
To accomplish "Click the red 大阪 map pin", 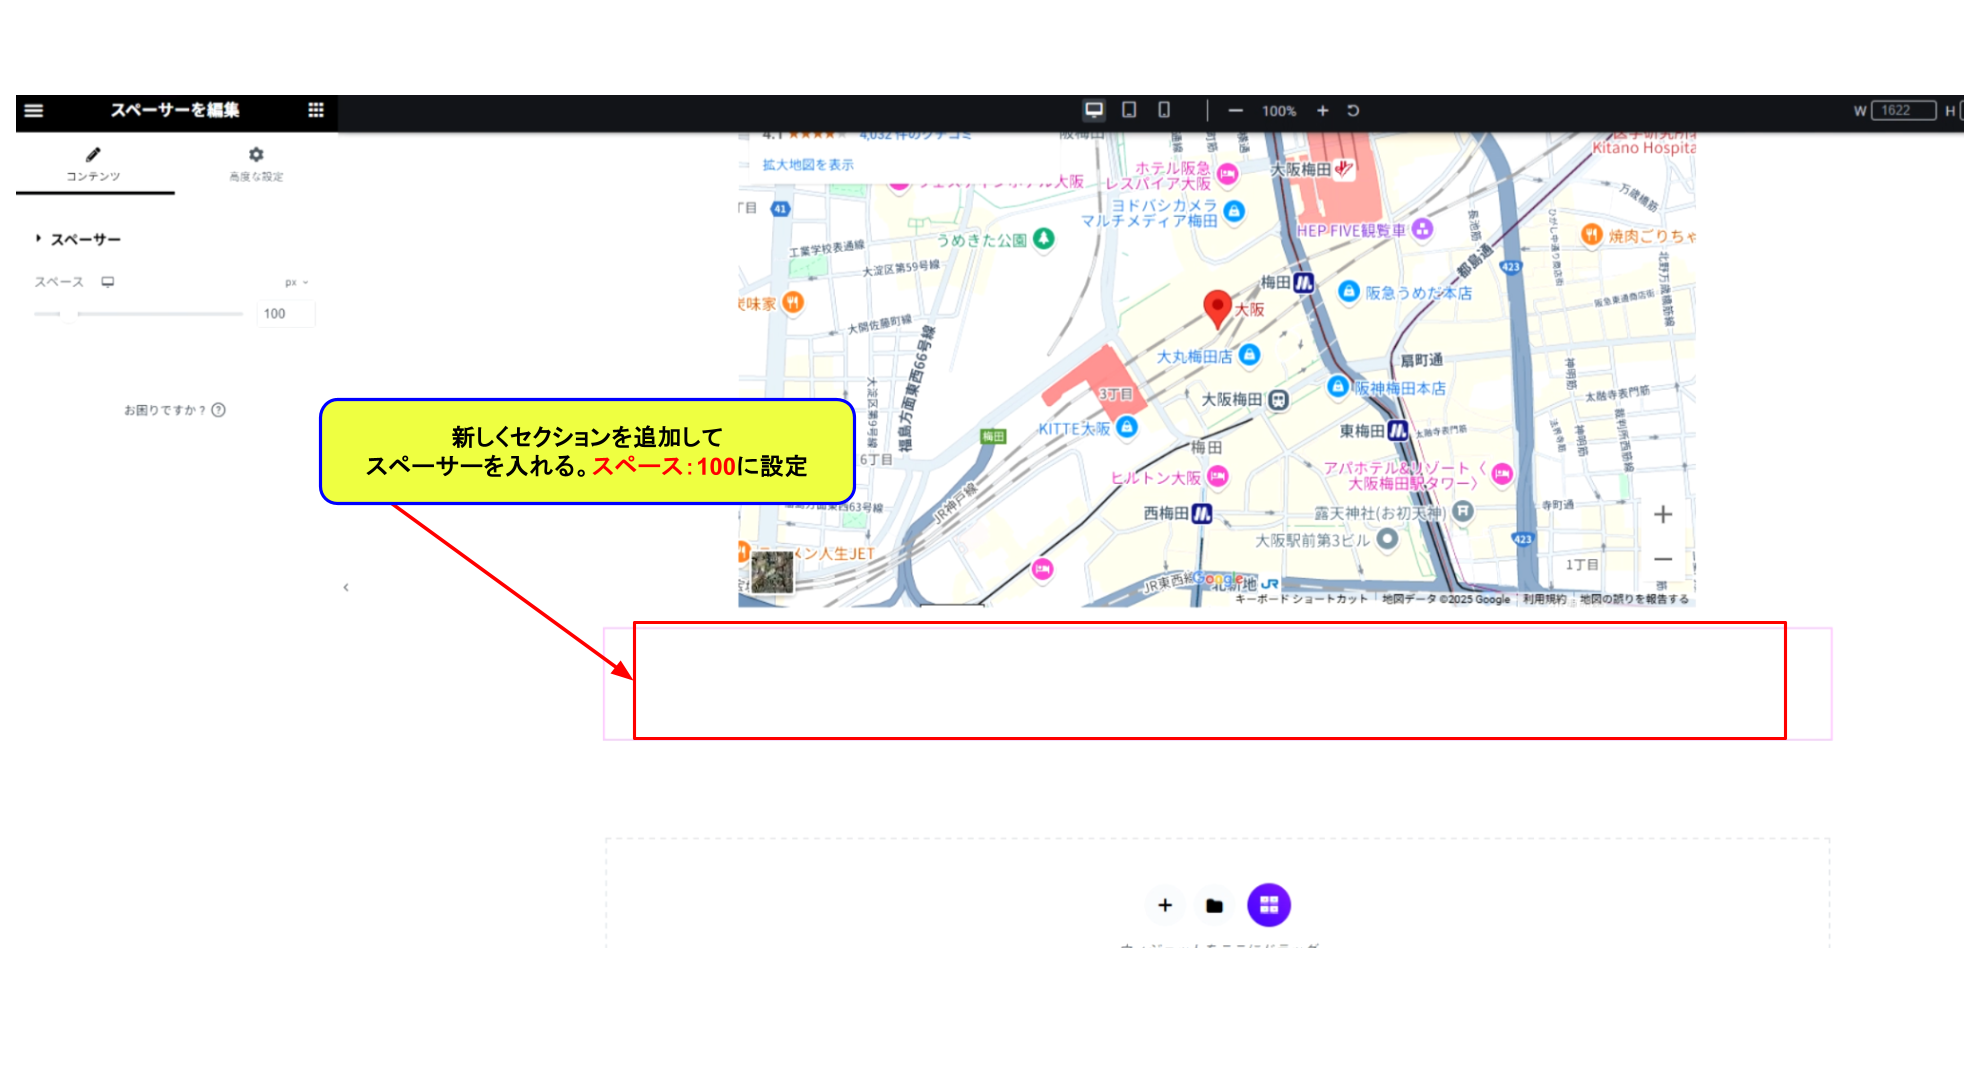I will click(1217, 308).
